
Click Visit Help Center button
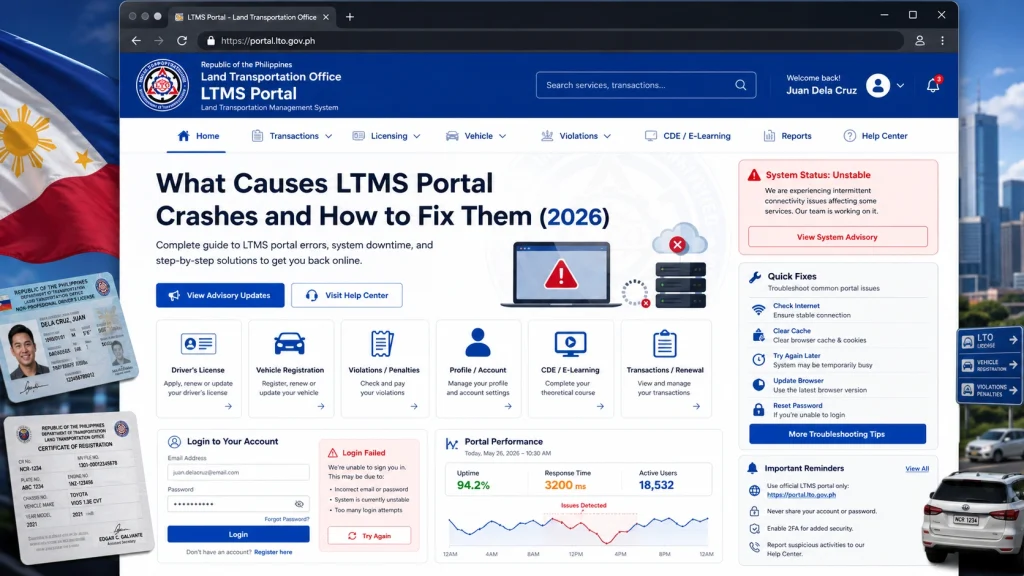tap(347, 295)
